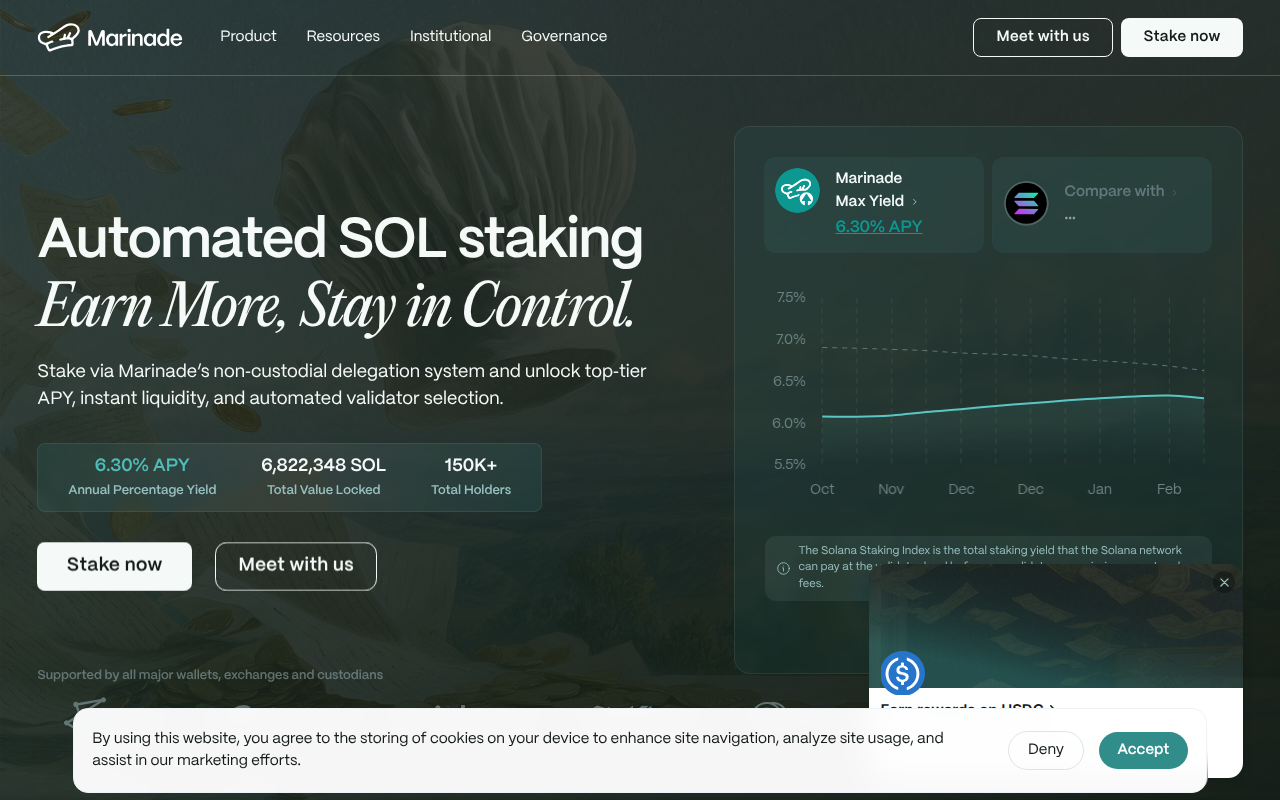This screenshot has height=800, width=1280.
Task: Click the Jan label on chart axis
Action: click(x=1100, y=489)
